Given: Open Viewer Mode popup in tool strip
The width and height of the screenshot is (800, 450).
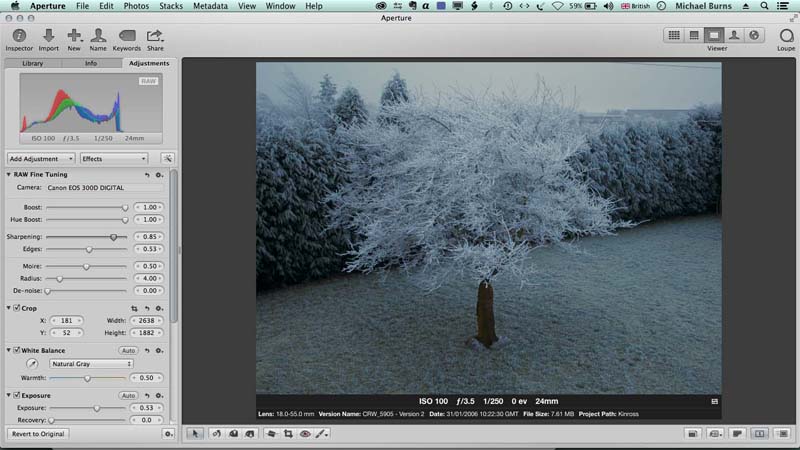Looking at the screenshot, I should click(715, 434).
